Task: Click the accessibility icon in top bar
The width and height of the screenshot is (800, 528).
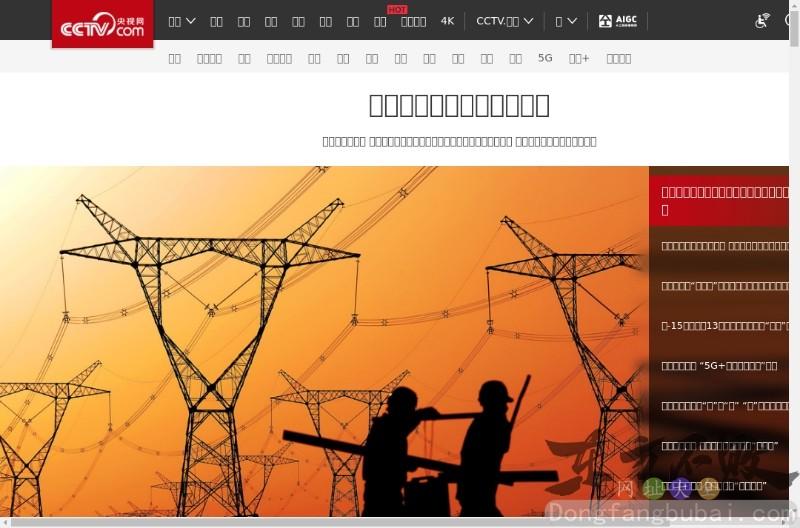Action: (x=762, y=21)
